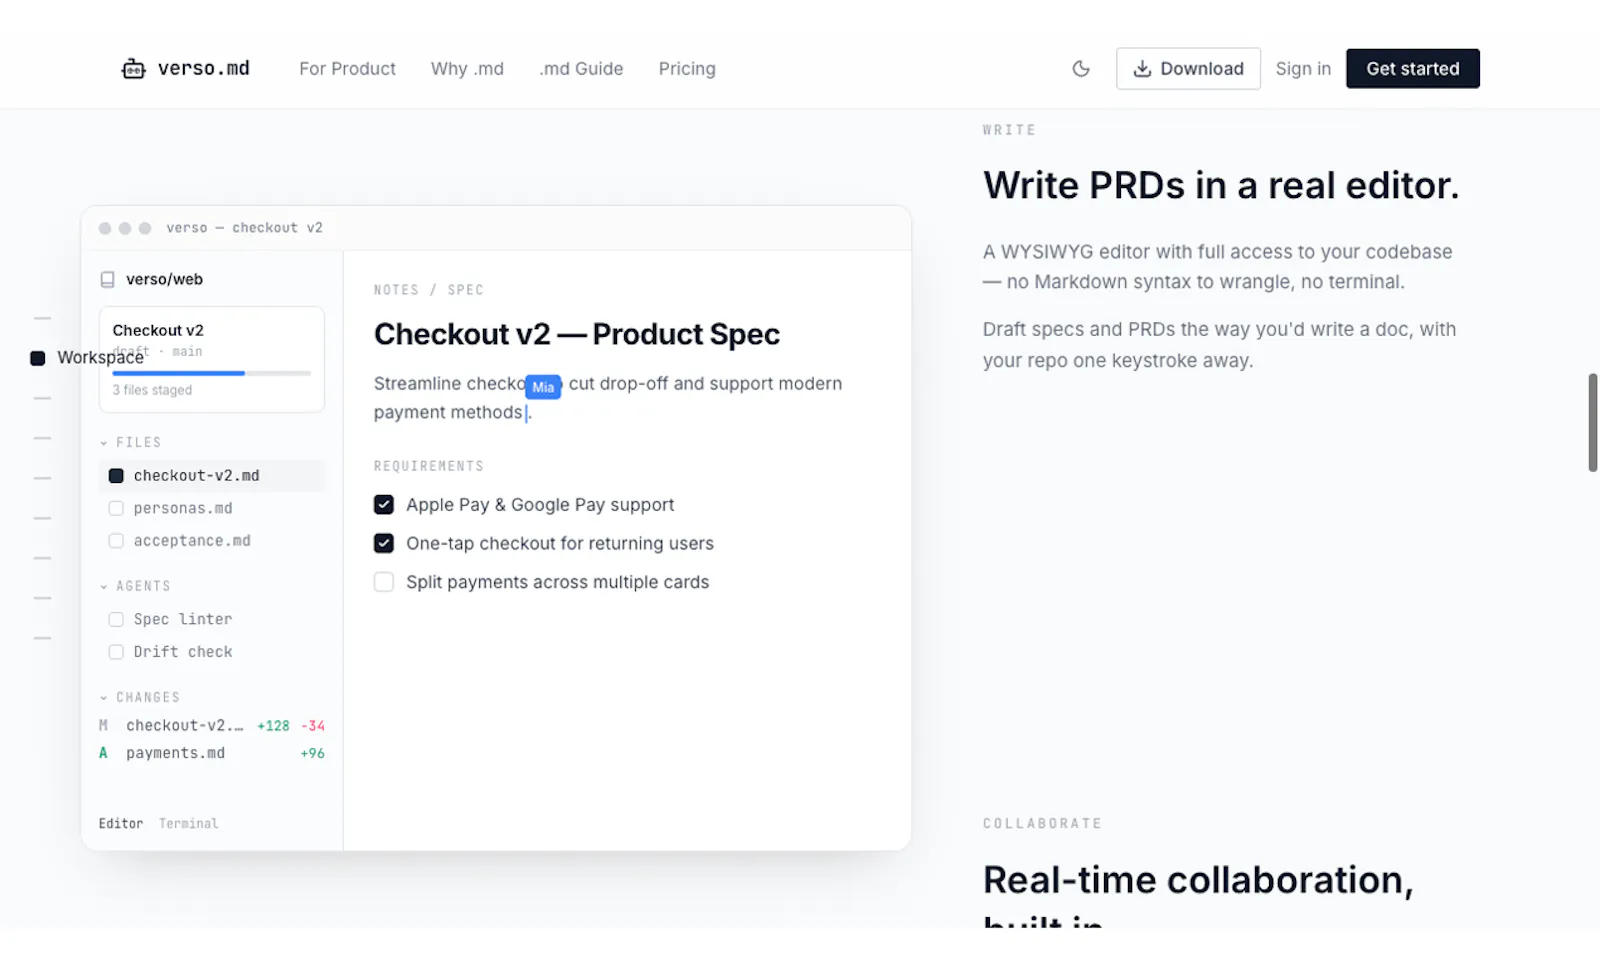Click the -34 deletions count
The image size is (1600, 957).
click(313, 726)
